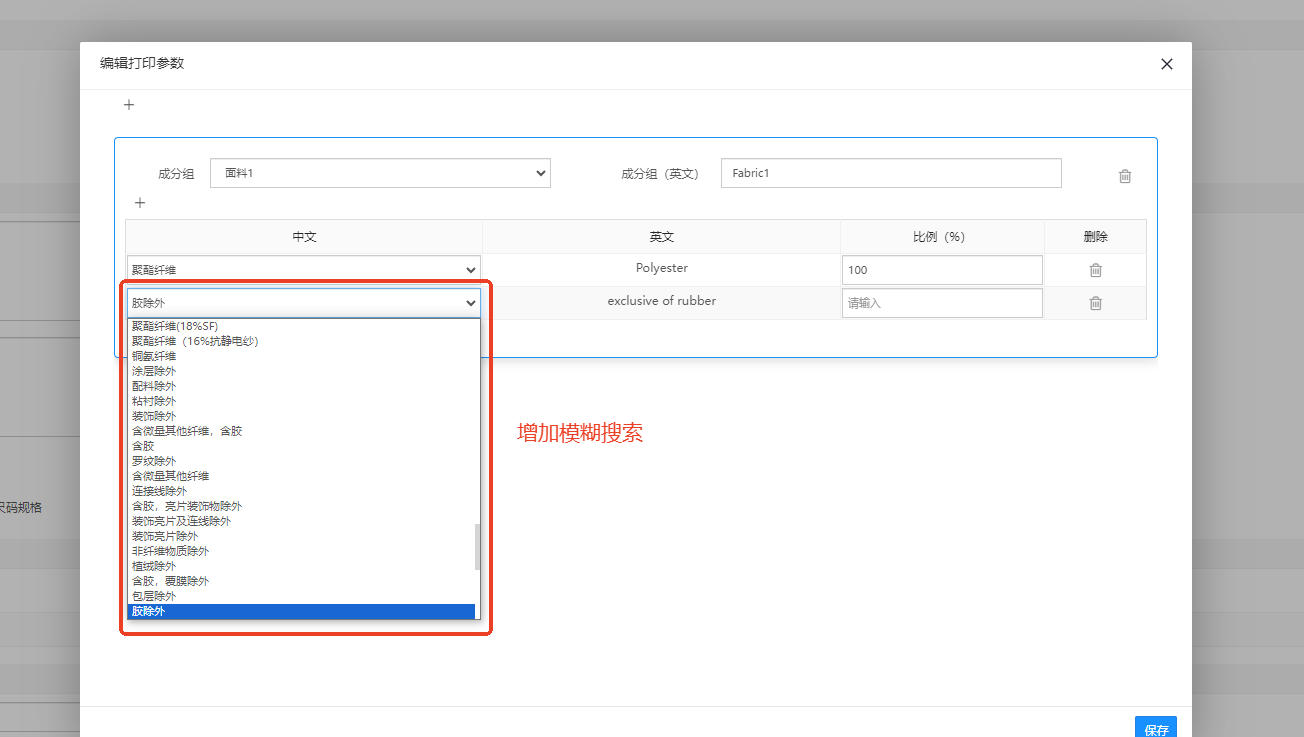Click the plus icon above the 成分组 panel
Screen dimensions: 1304x737
click(x=129, y=105)
